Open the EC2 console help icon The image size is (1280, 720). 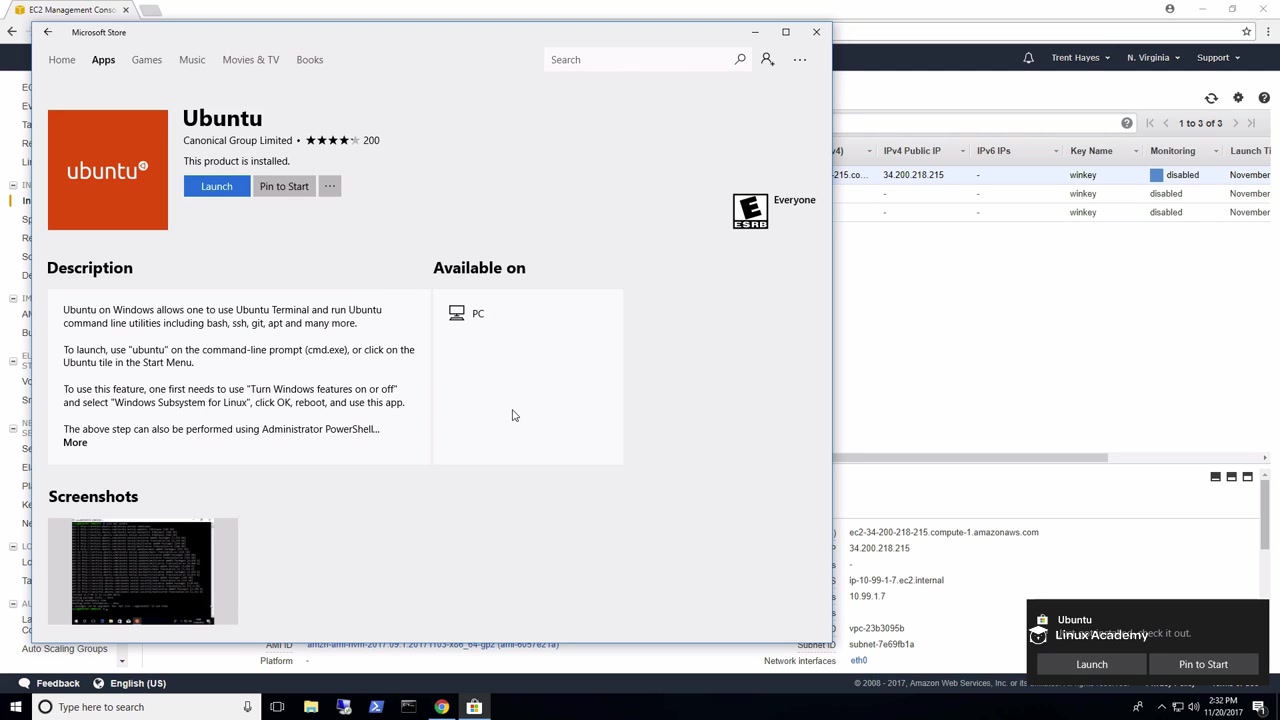click(x=1264, y=98)
